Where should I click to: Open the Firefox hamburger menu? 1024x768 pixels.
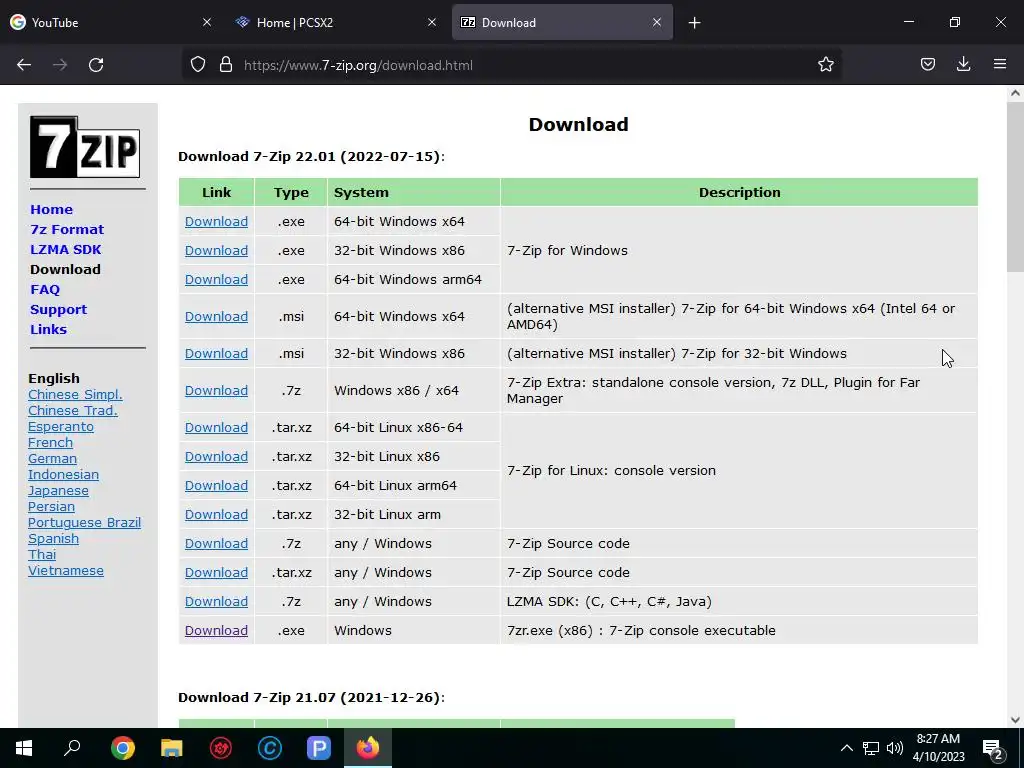999,64
